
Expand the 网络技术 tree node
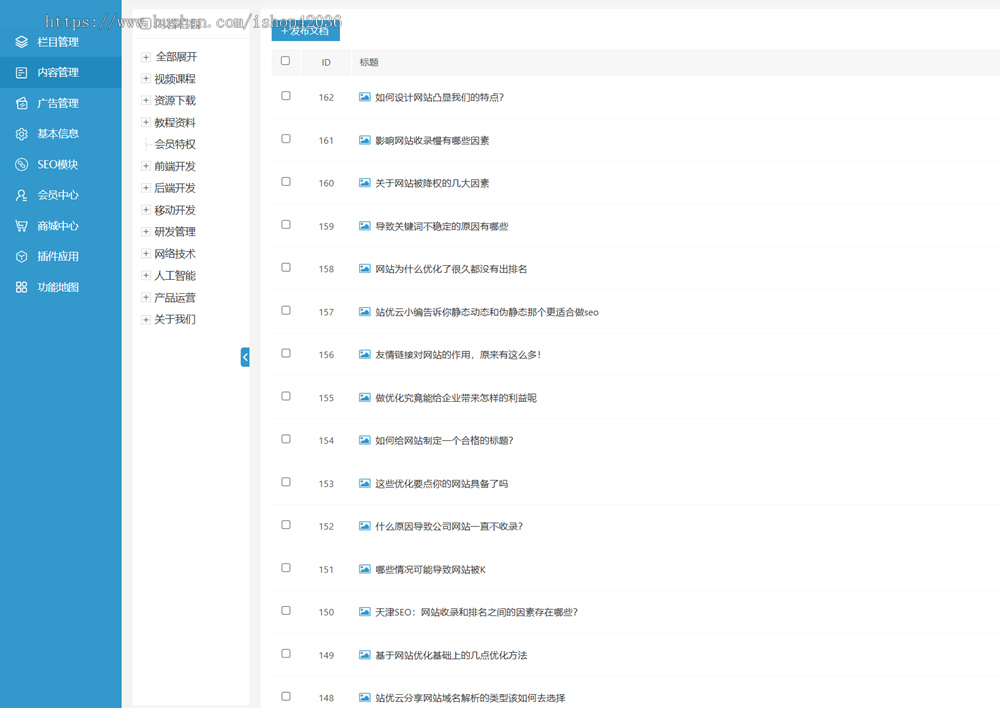click(146, 253)
